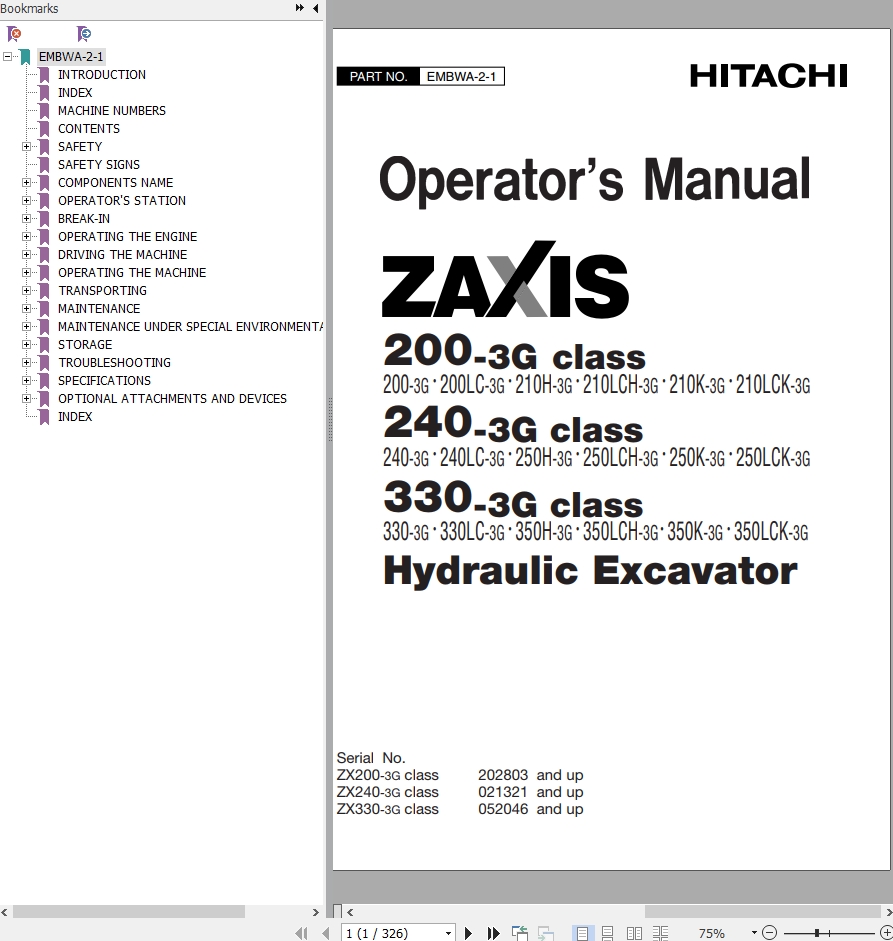This screenshot has height=941, width=893.
Task: Expand the MAINTENANCE bookmark
Action: tap(26, 308)
